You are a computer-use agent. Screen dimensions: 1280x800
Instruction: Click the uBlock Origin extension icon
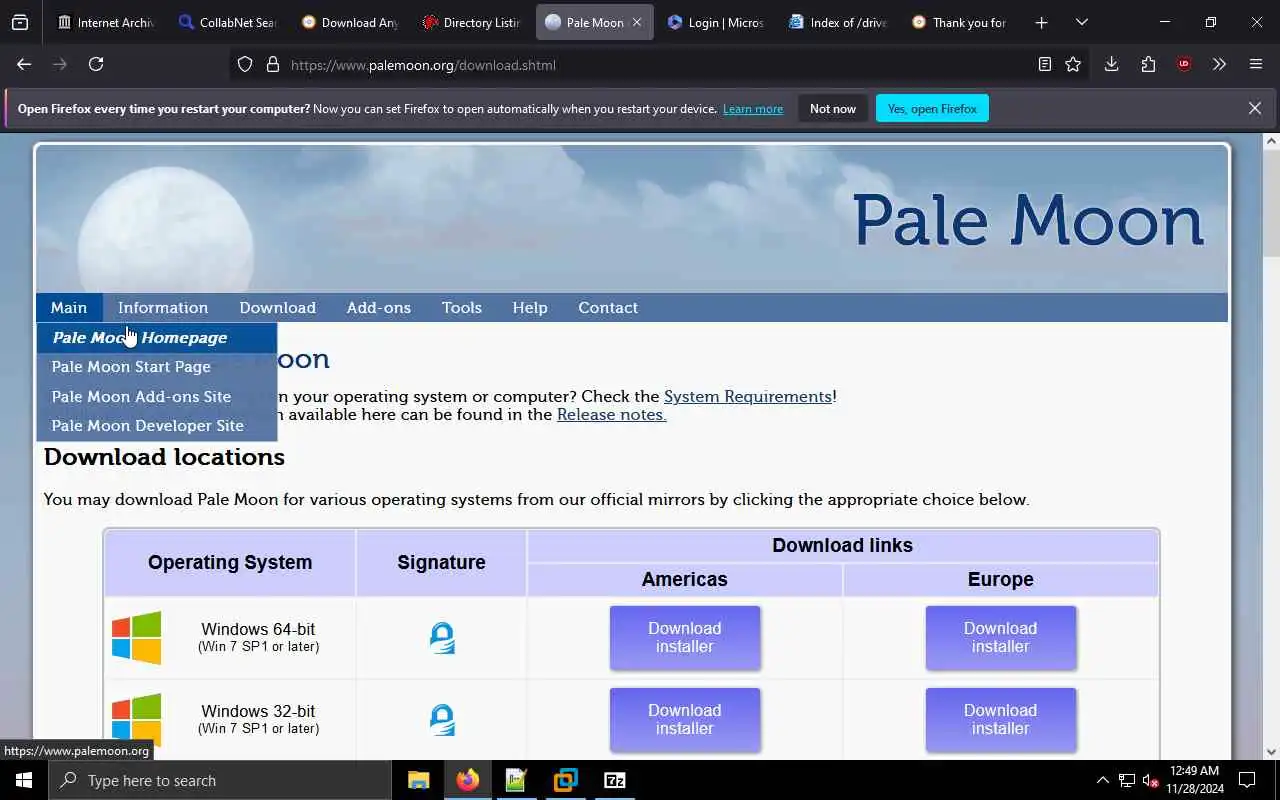(1184, 64)
